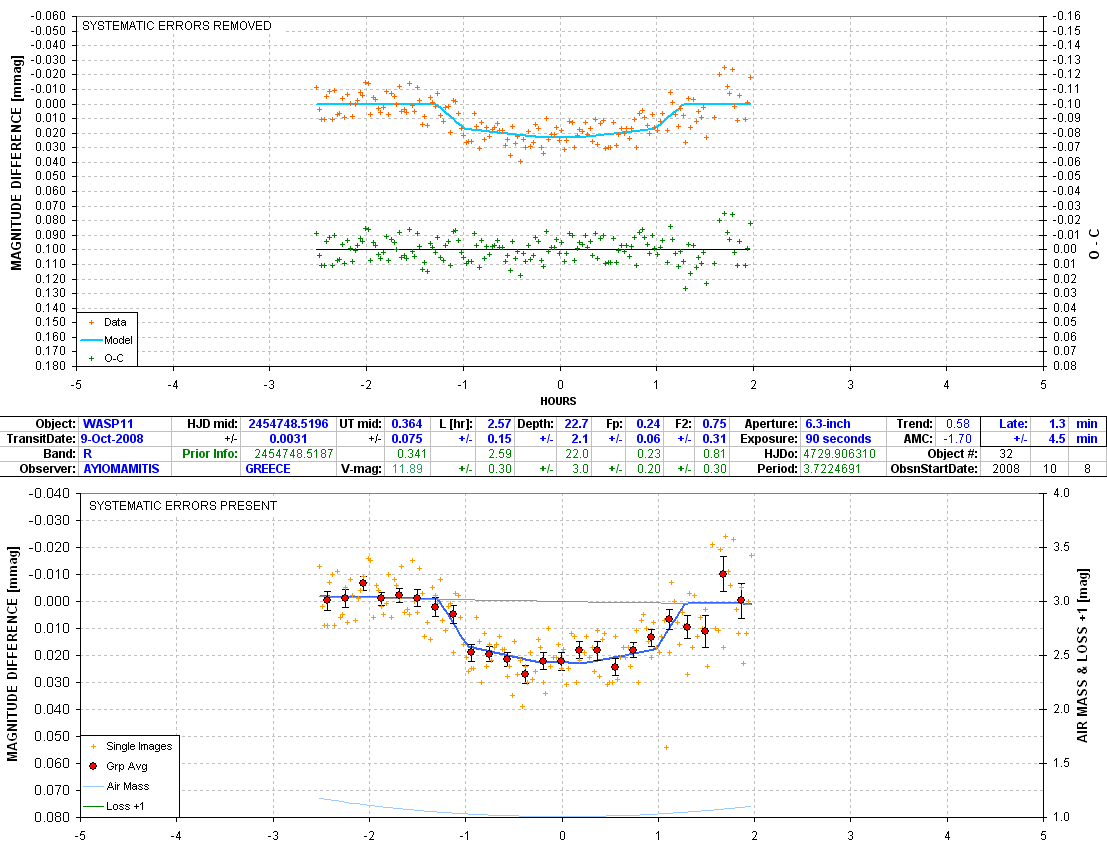Screen dimensions: 1107x847
Task: Click Prior Info value 2454748.5187
Action: (294, 453)
